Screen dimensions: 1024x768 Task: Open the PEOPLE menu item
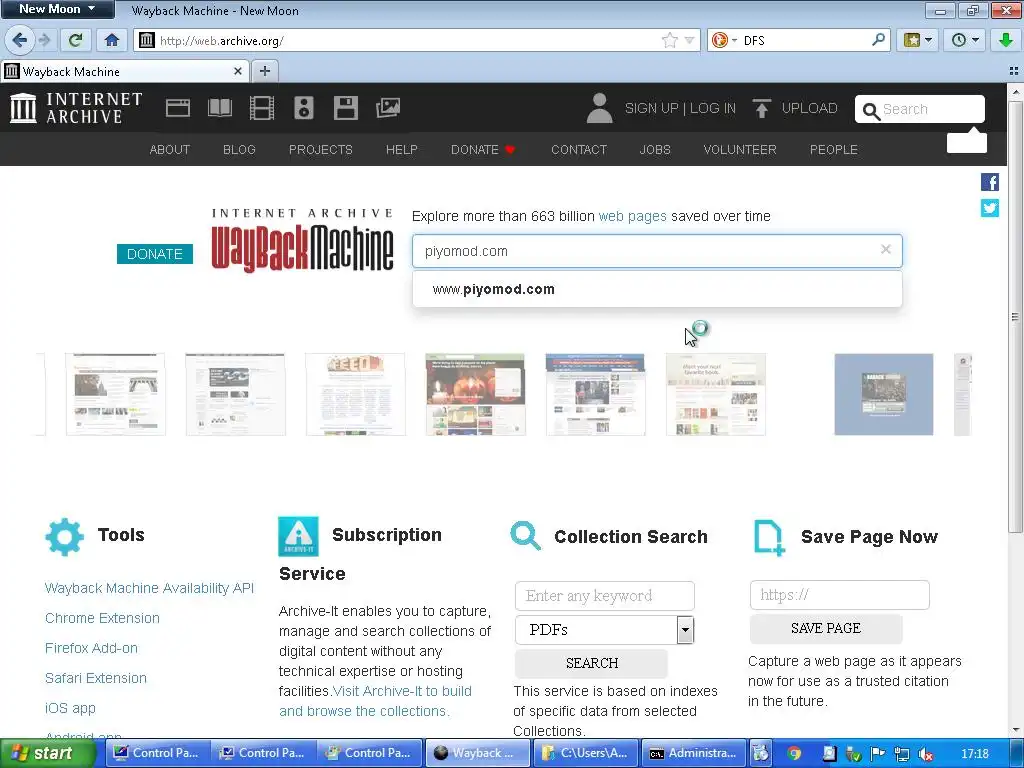[833, 150]
